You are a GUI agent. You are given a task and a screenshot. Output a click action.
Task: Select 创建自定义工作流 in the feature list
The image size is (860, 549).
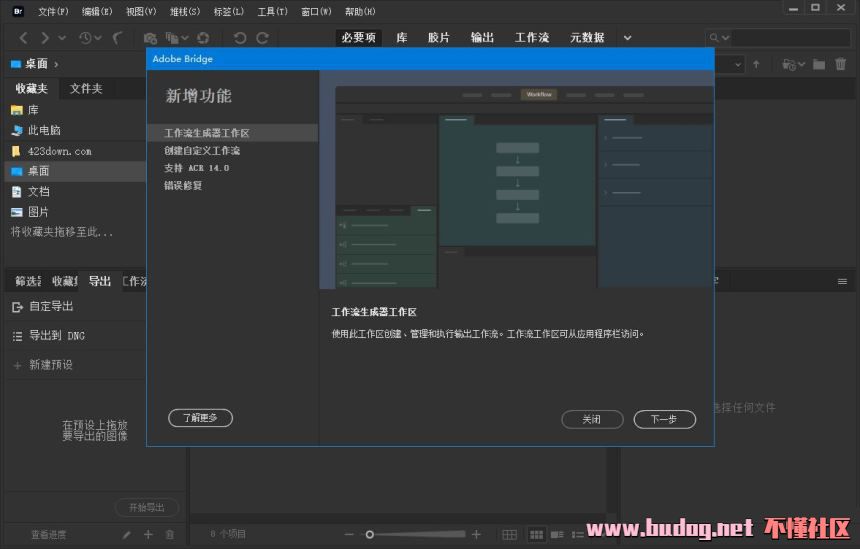202,150
